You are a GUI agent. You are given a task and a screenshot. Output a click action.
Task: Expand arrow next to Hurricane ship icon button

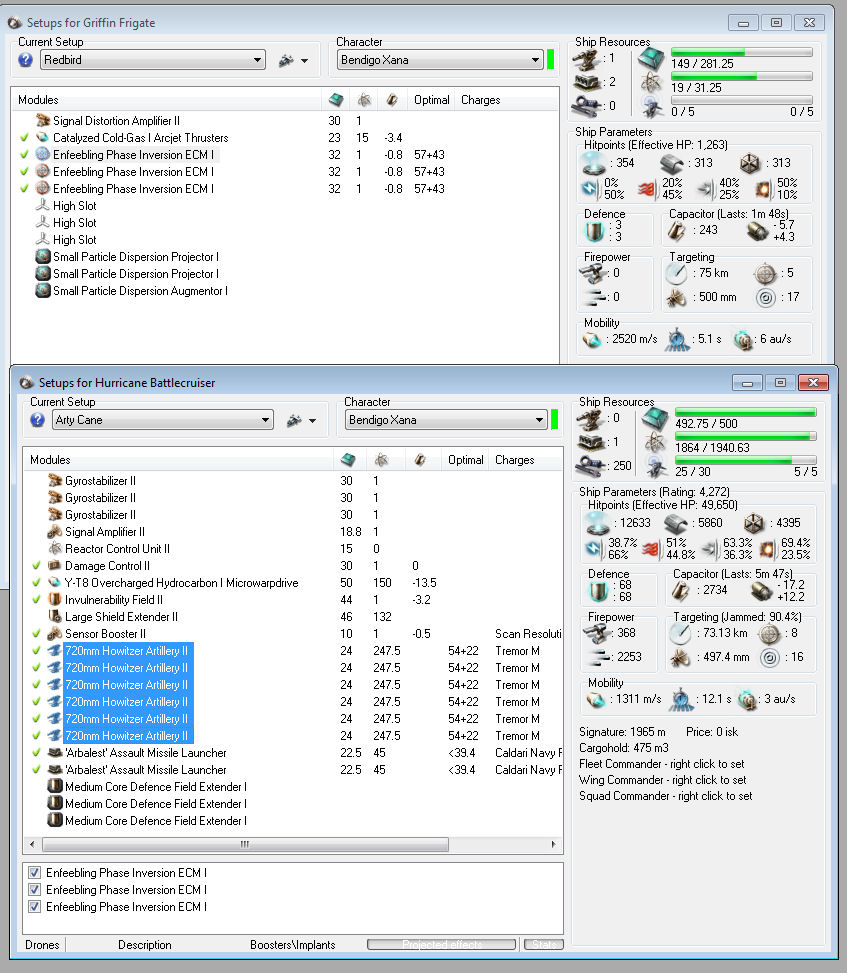pos(313,421)
